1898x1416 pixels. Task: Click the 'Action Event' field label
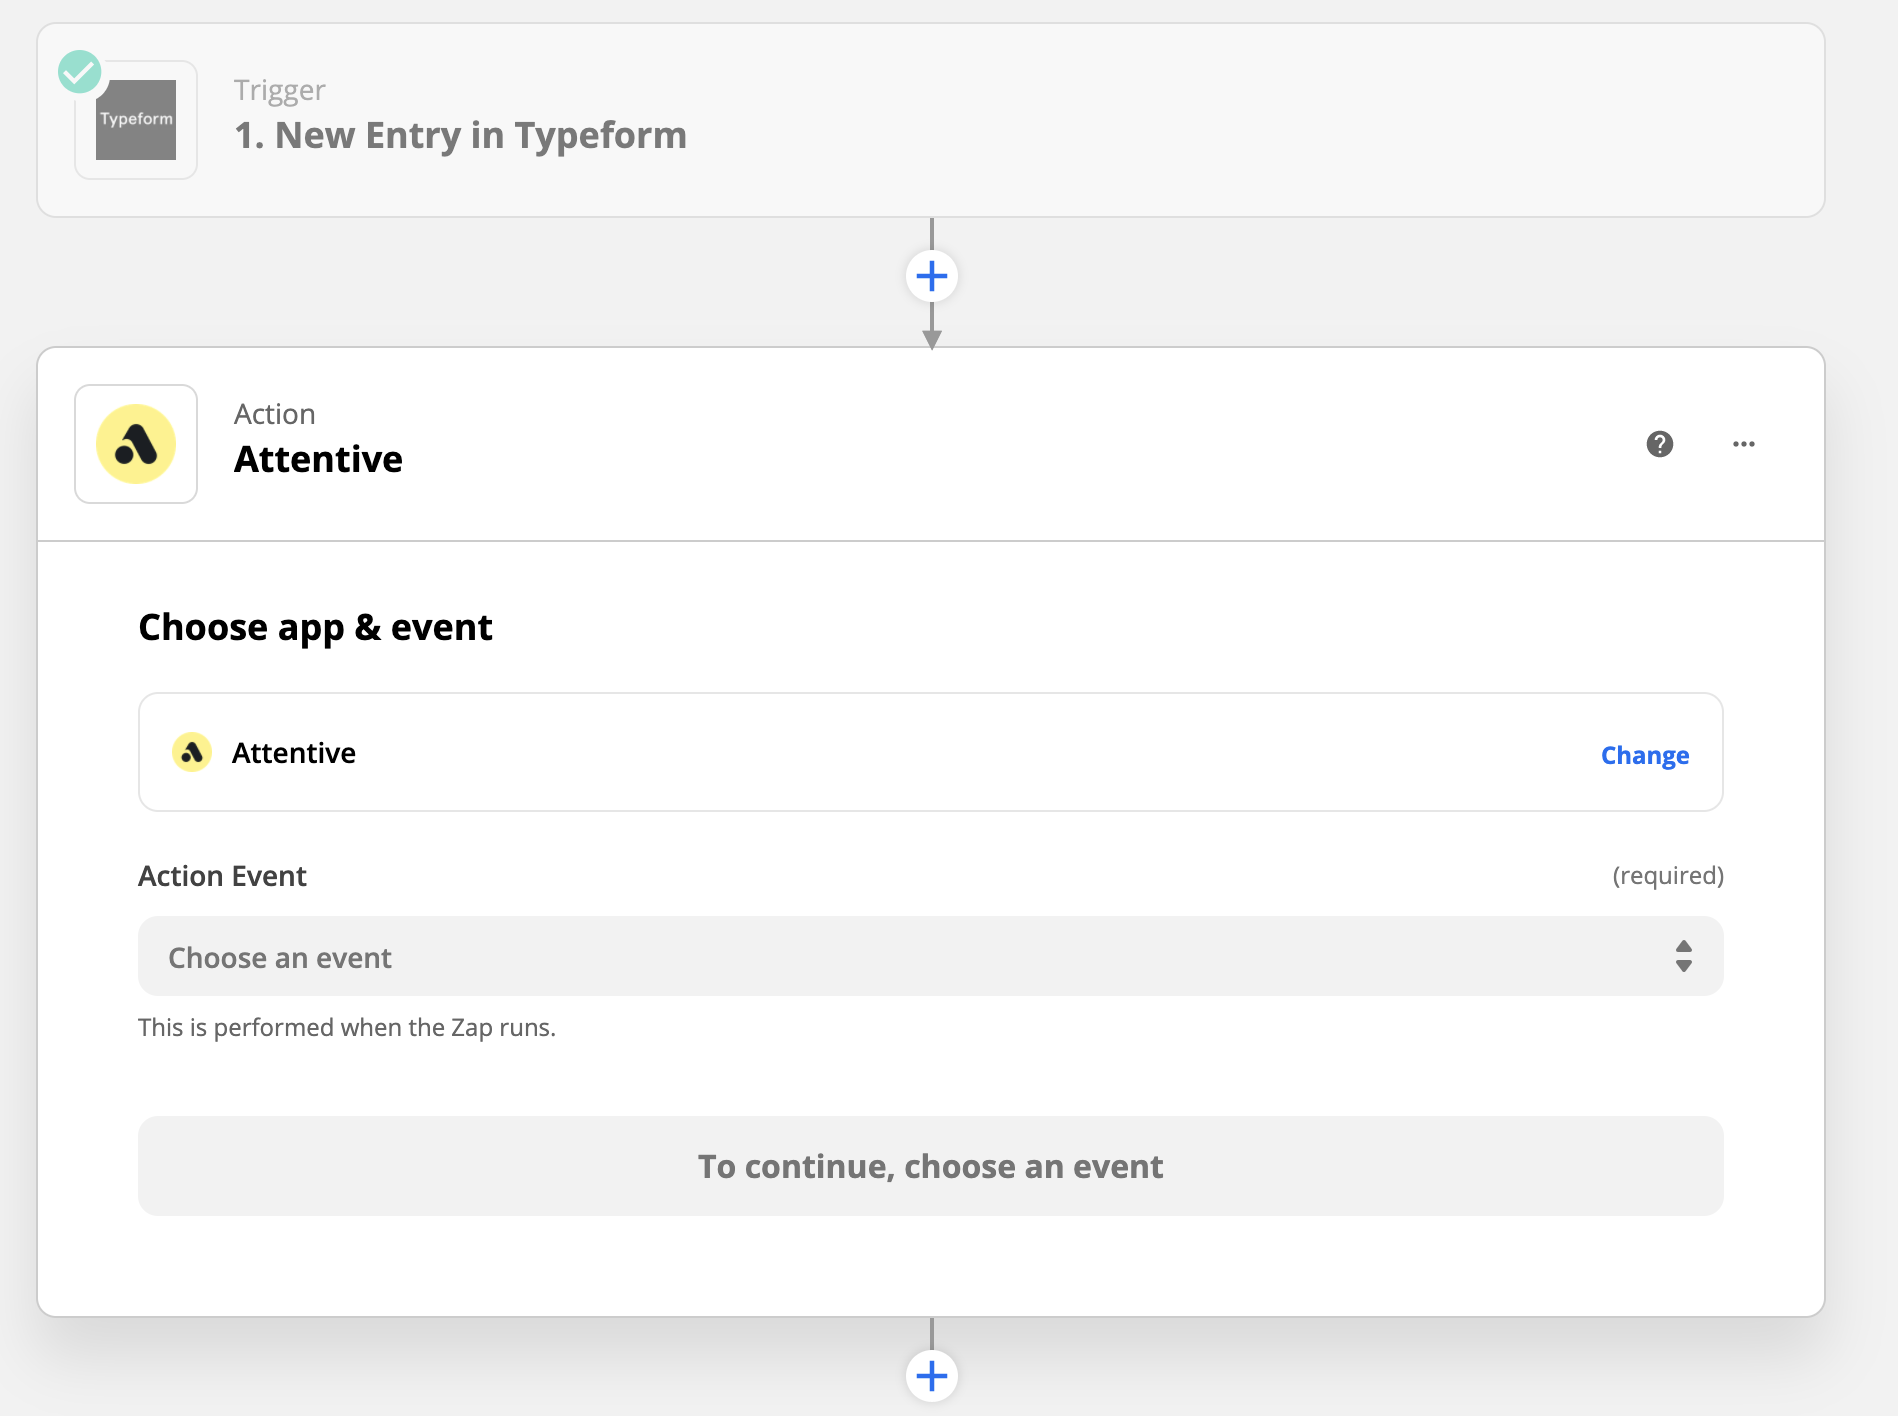222,876
